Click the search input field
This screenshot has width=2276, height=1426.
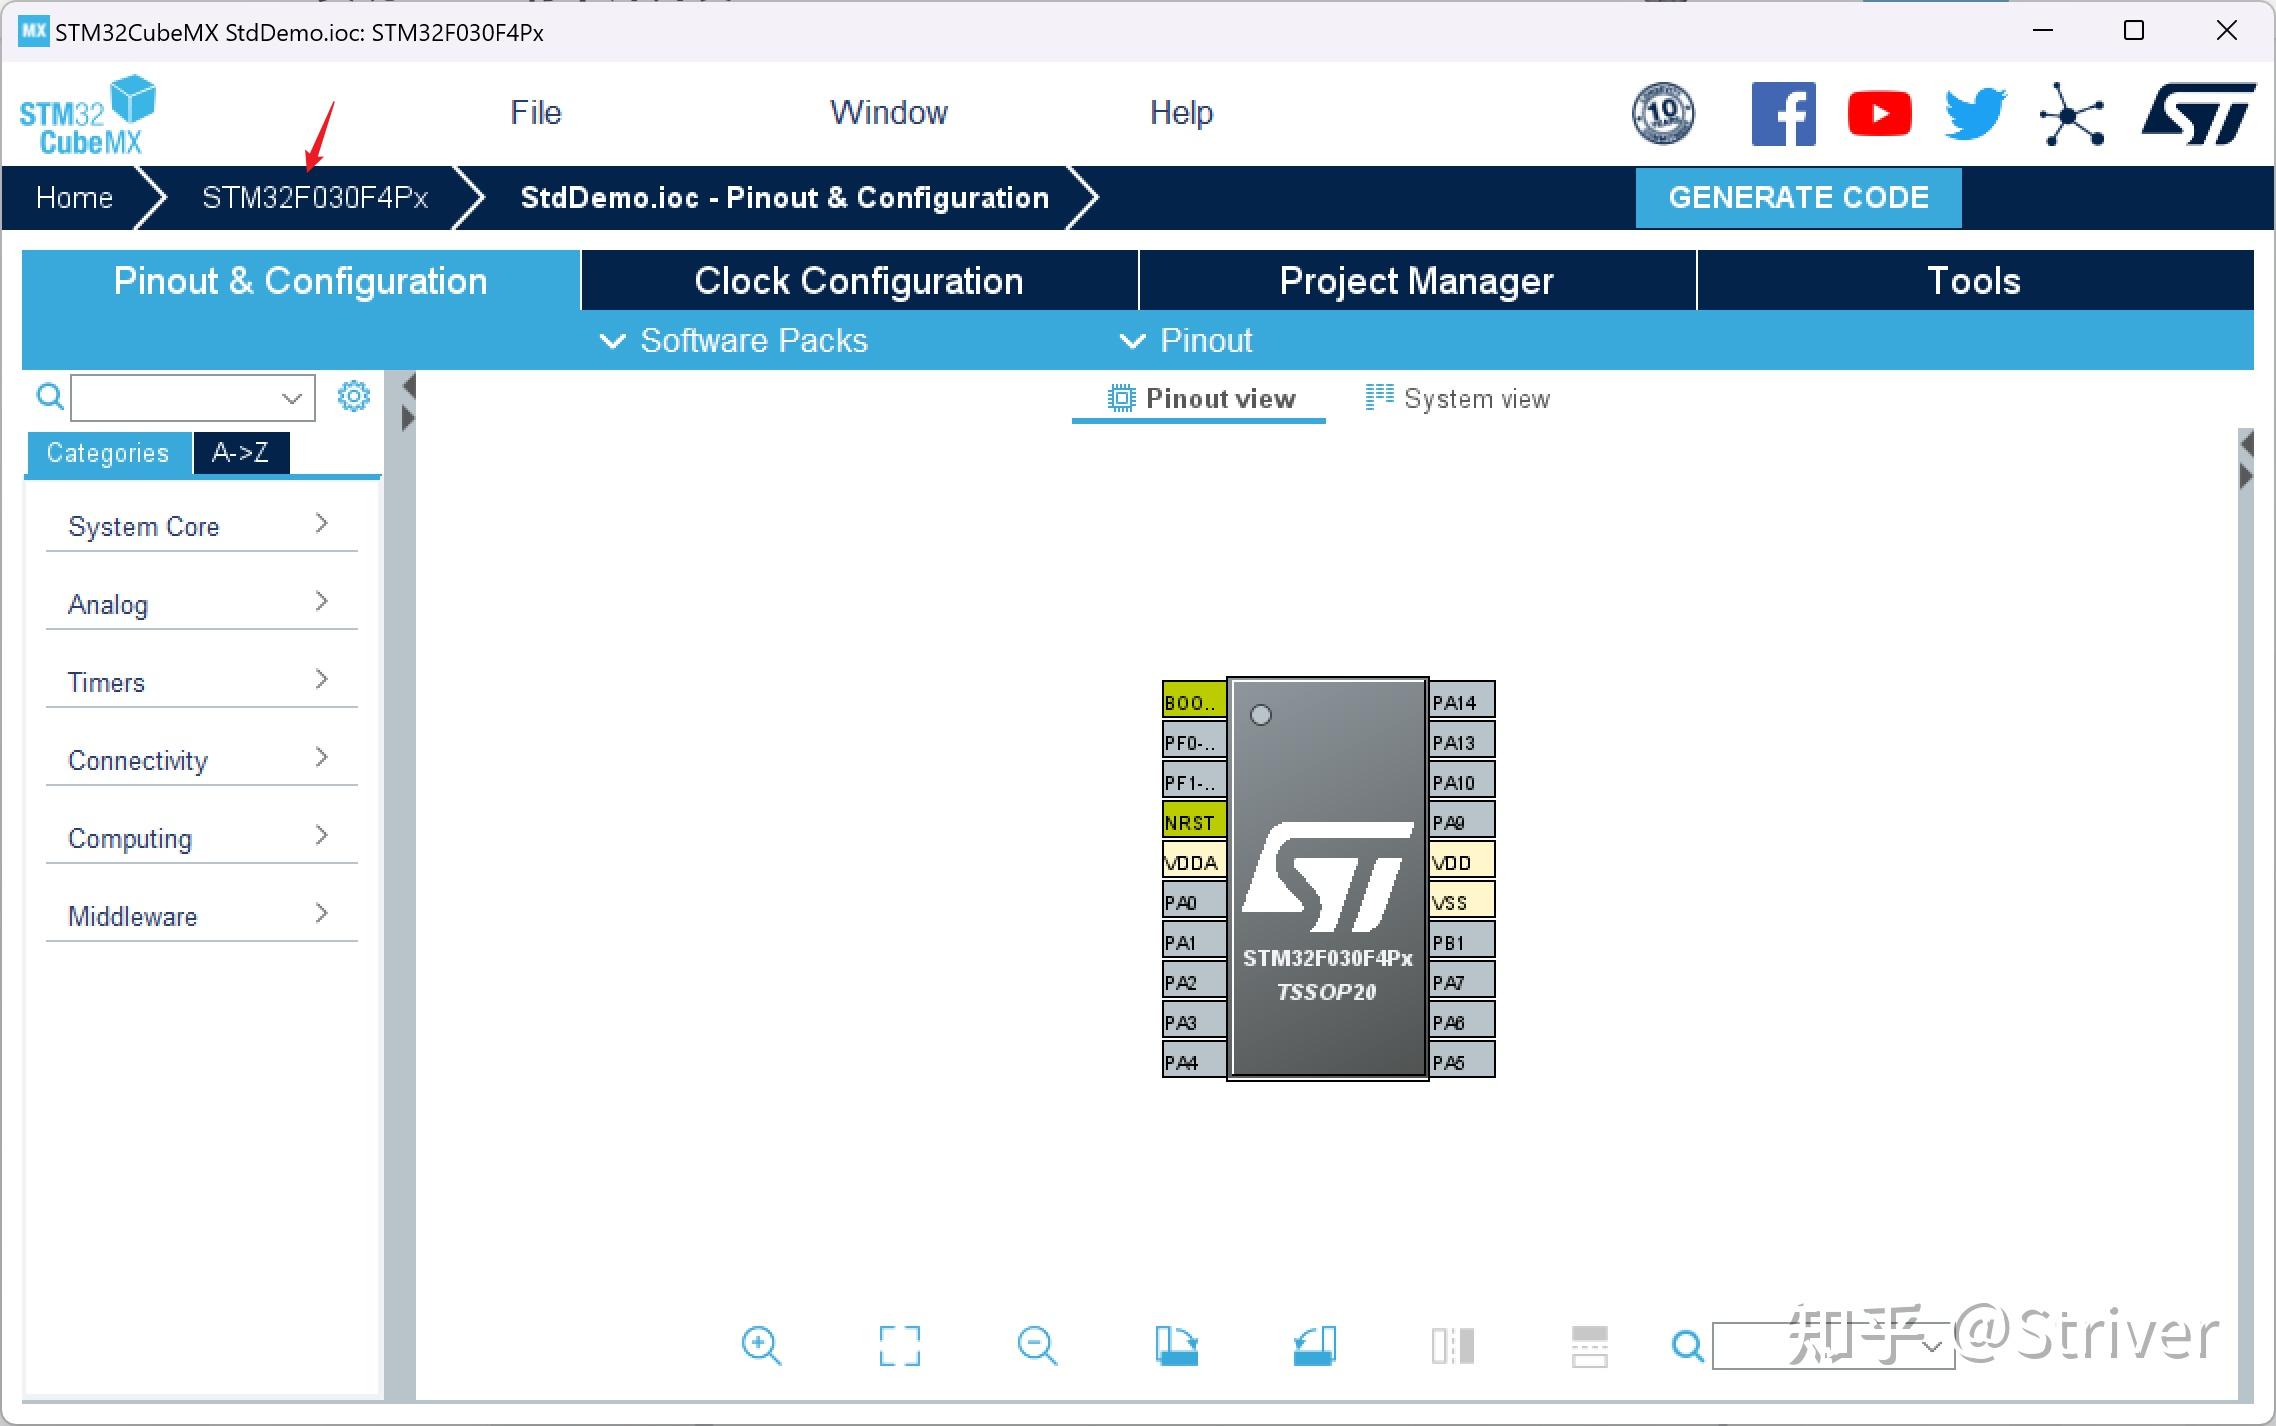point(186,399)
